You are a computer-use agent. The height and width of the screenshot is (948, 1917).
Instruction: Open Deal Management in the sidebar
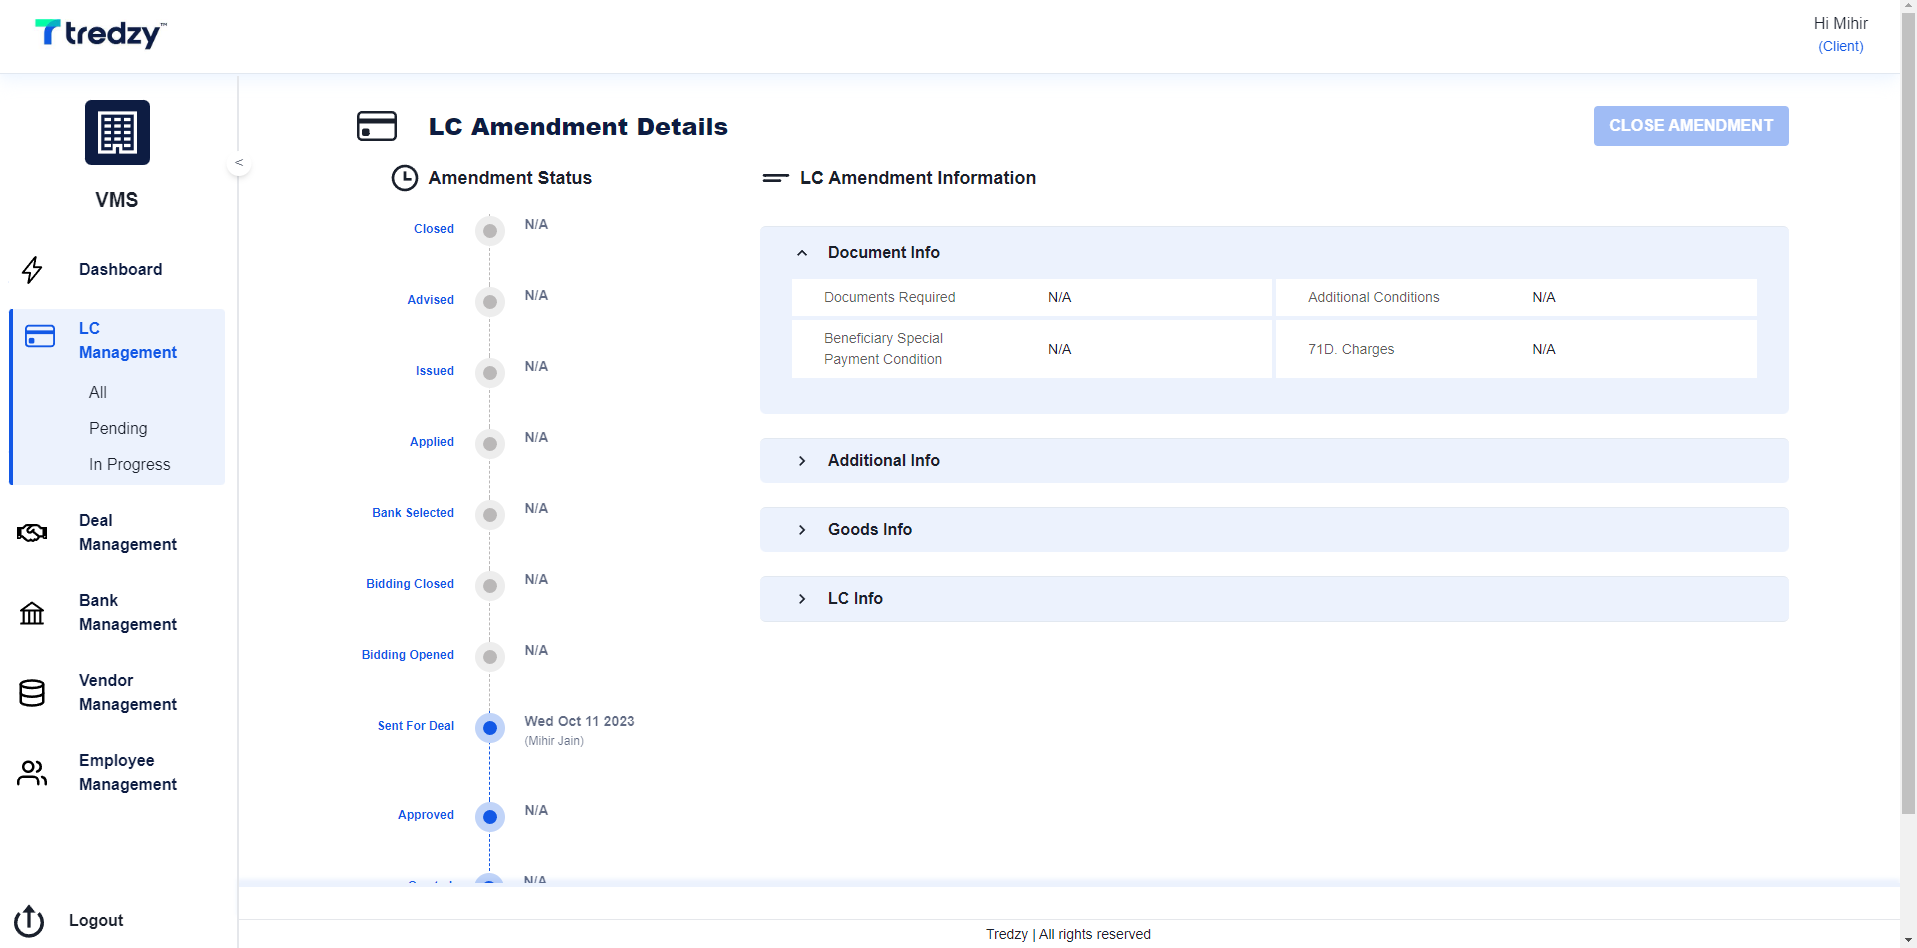(128, 533)
